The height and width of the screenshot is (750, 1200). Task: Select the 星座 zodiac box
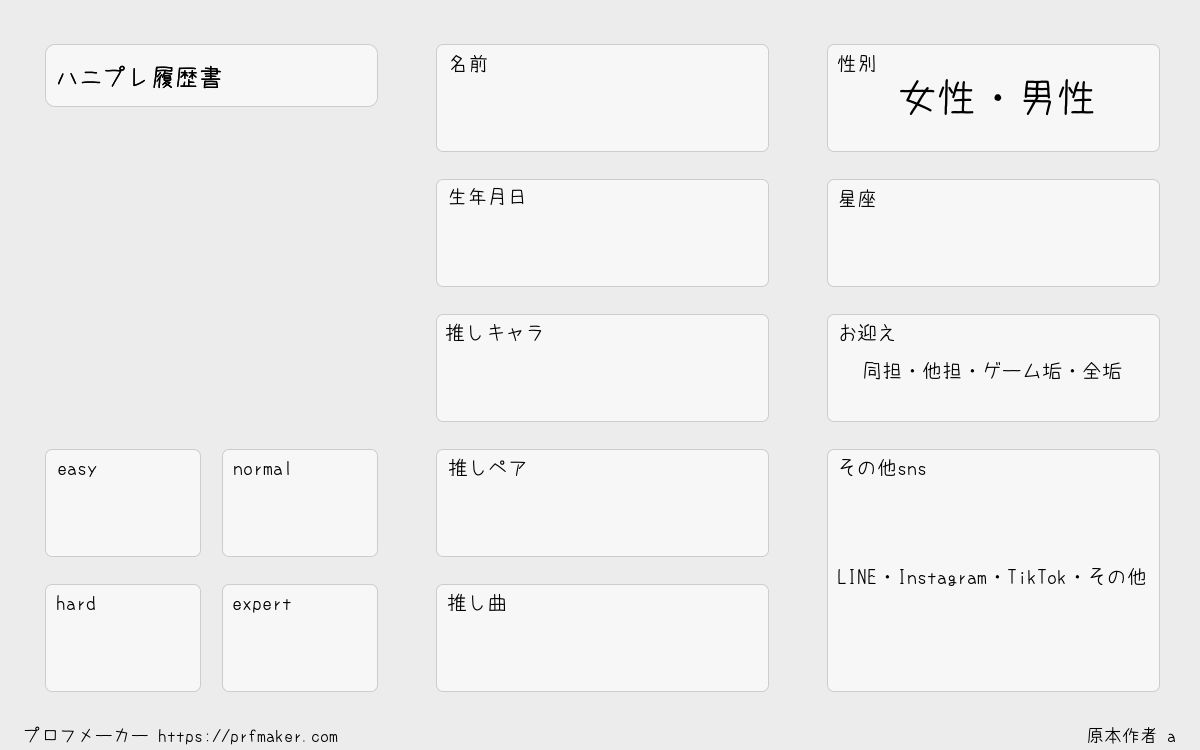point(993,233)
